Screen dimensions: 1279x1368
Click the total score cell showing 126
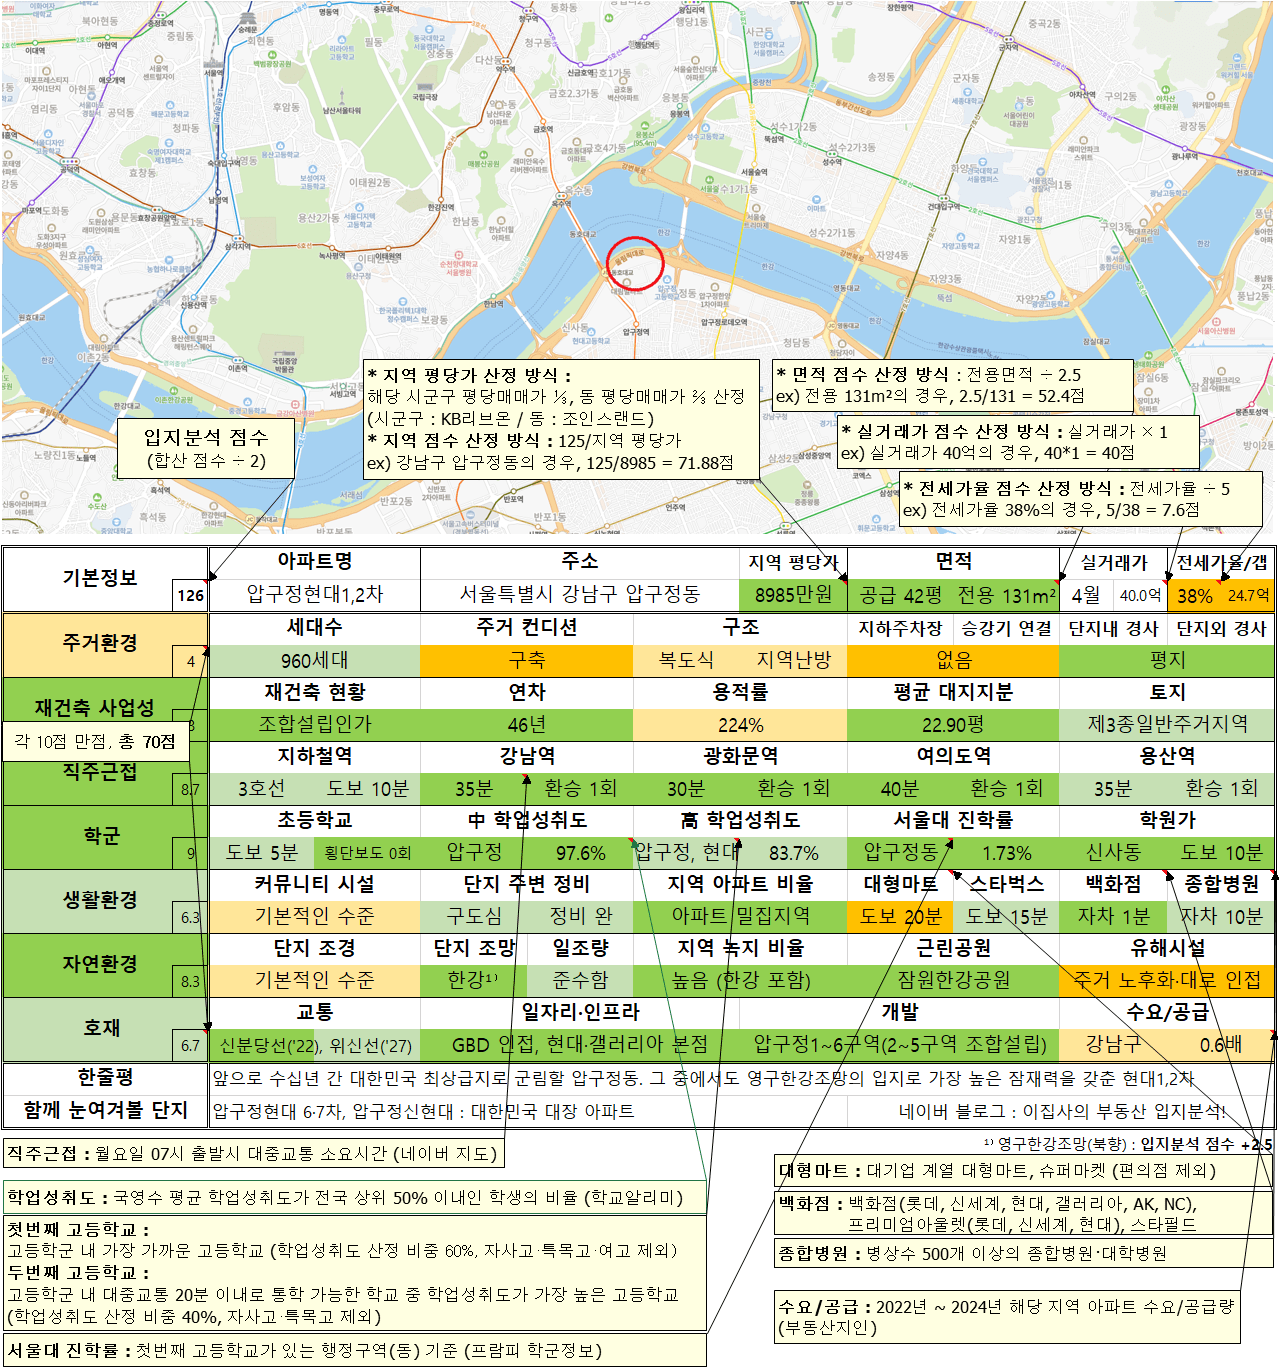coord(190,596)
